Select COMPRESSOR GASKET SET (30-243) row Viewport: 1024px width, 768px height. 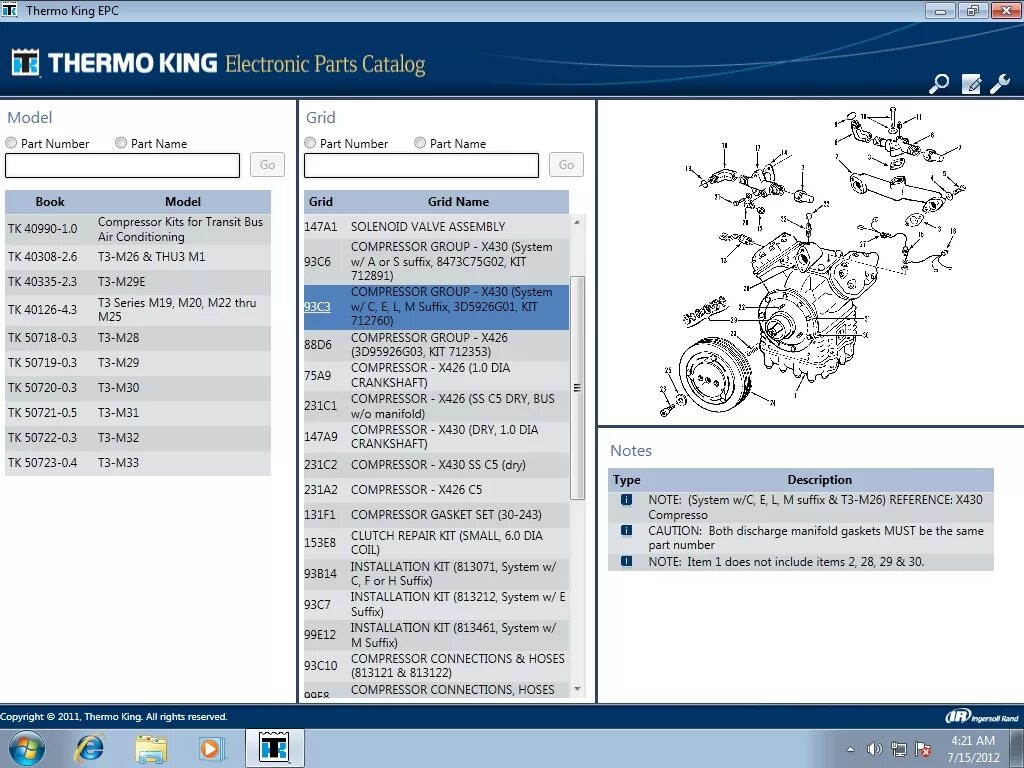(x=436, y=515)
